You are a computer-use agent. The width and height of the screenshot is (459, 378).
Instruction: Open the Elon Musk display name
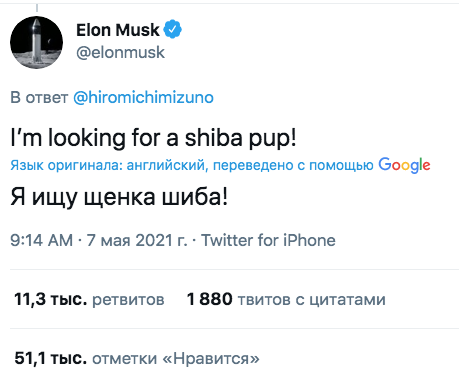(118, 30)
